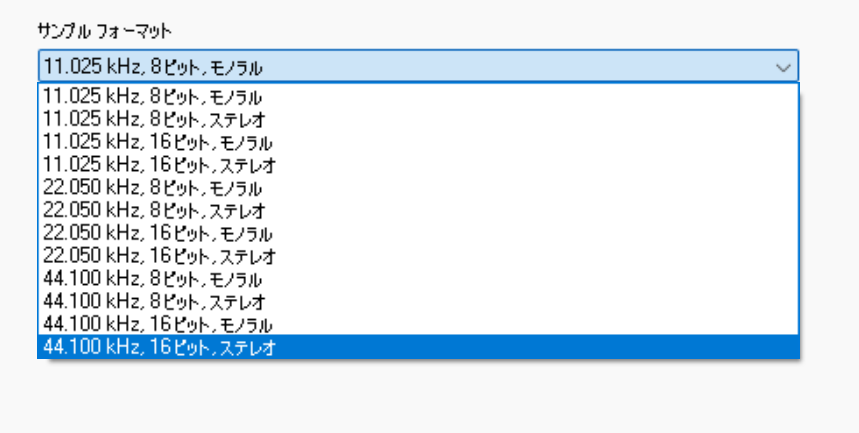Select 44.100 kHz, 8ビット, モノラル entry
Viewport: 859px width, 433px height.
(152, 279)
